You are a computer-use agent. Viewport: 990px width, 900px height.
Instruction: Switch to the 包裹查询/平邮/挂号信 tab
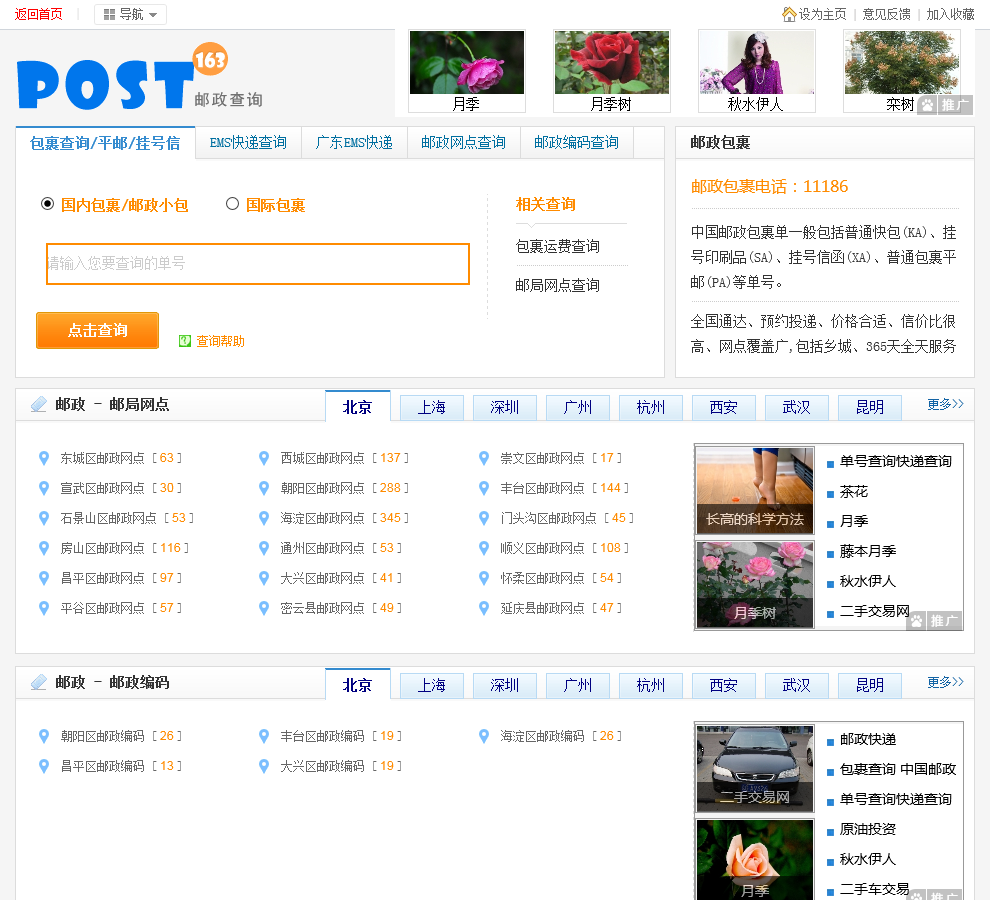click(105, 143)
